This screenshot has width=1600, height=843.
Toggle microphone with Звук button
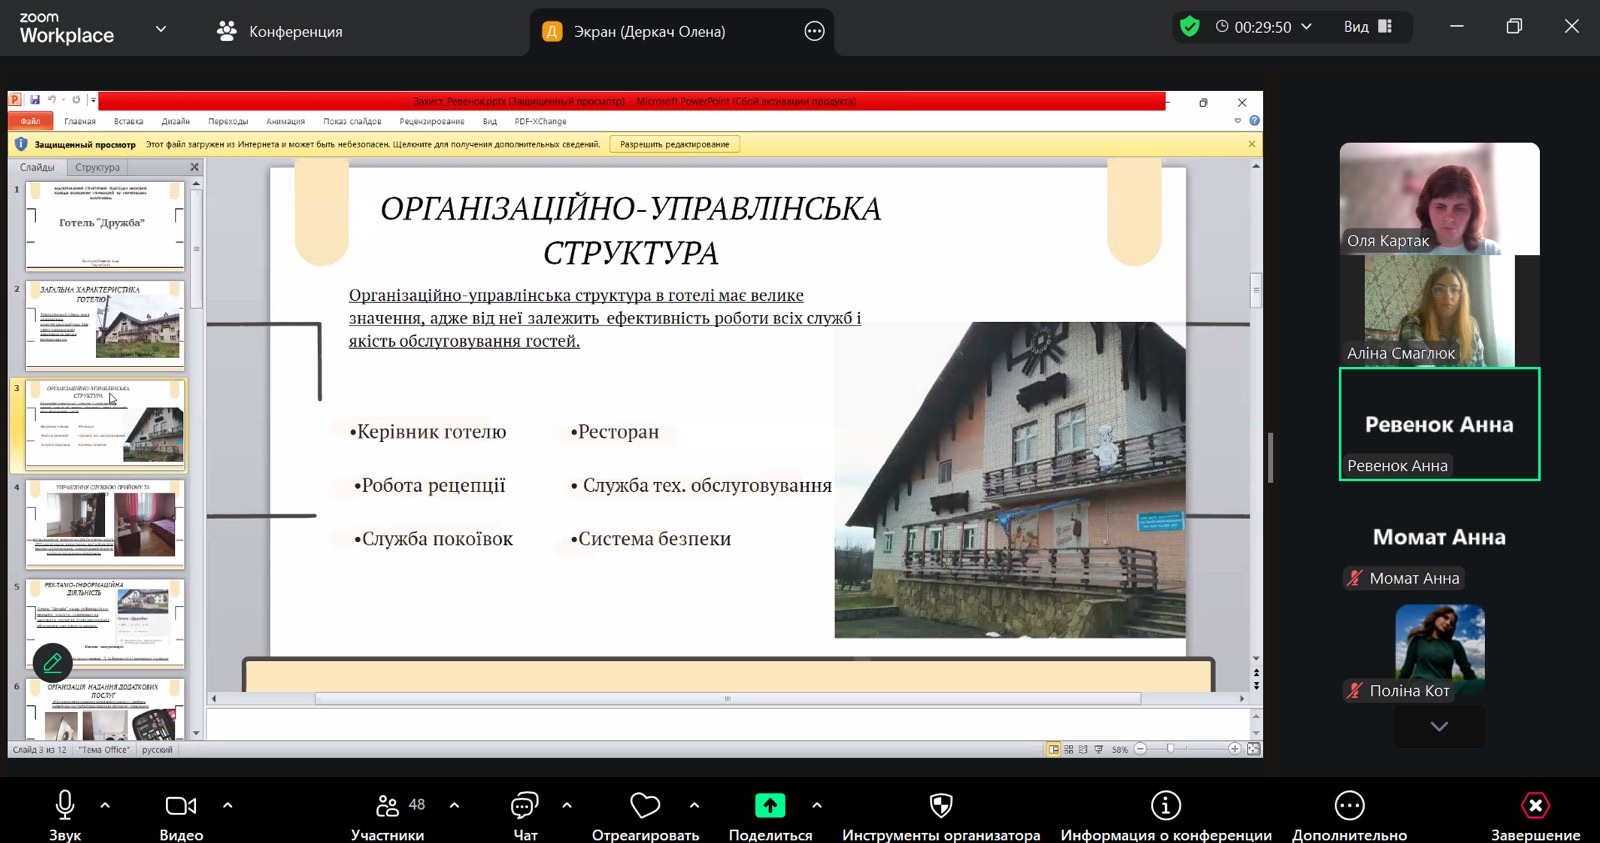tap(65, 806)
